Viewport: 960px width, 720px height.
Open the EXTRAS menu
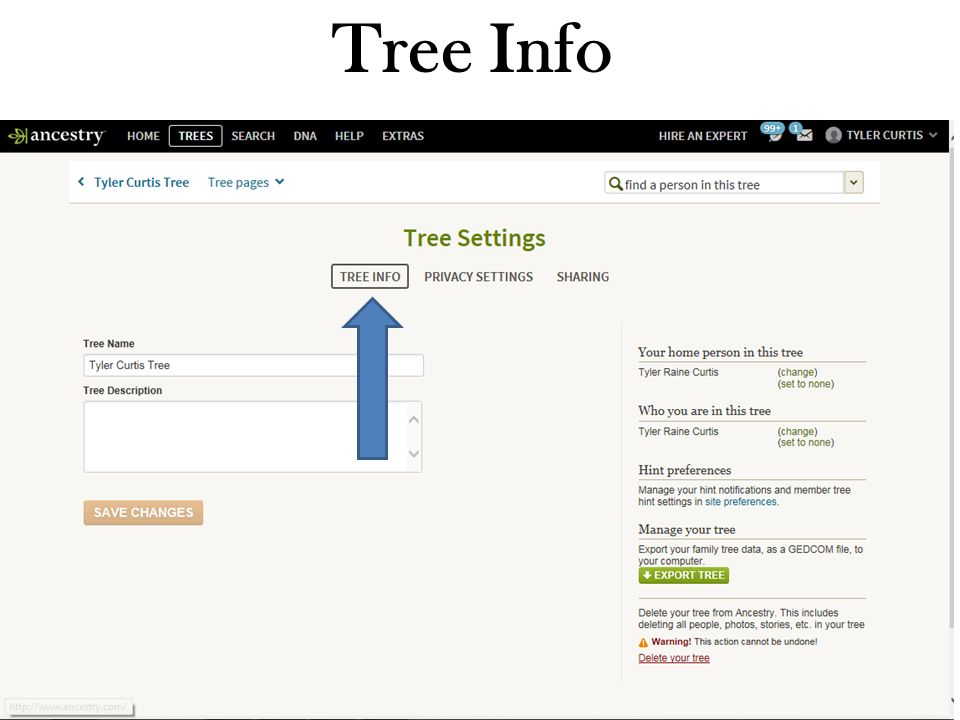(403, 136)
